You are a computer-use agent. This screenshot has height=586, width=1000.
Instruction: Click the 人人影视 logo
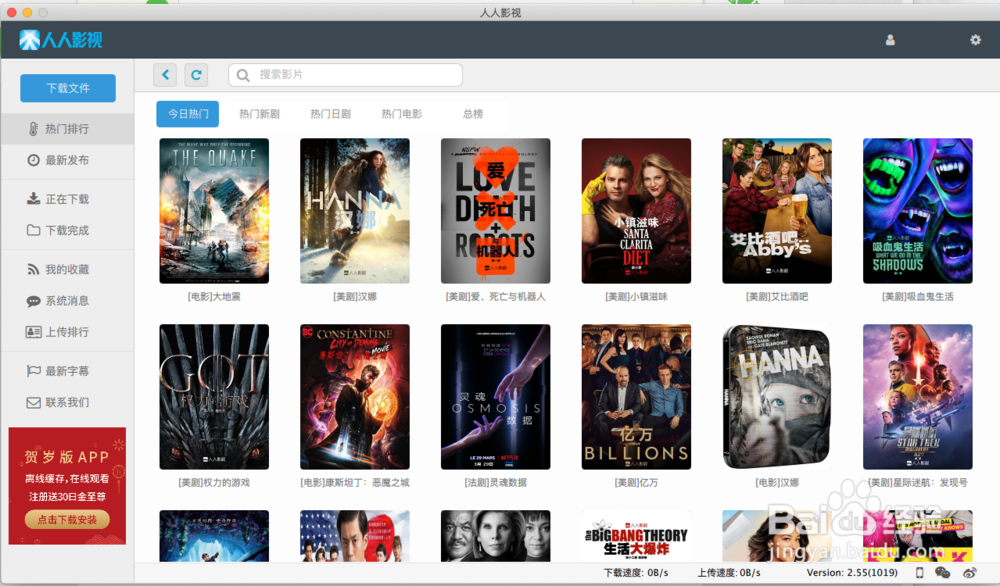[61, 40]
